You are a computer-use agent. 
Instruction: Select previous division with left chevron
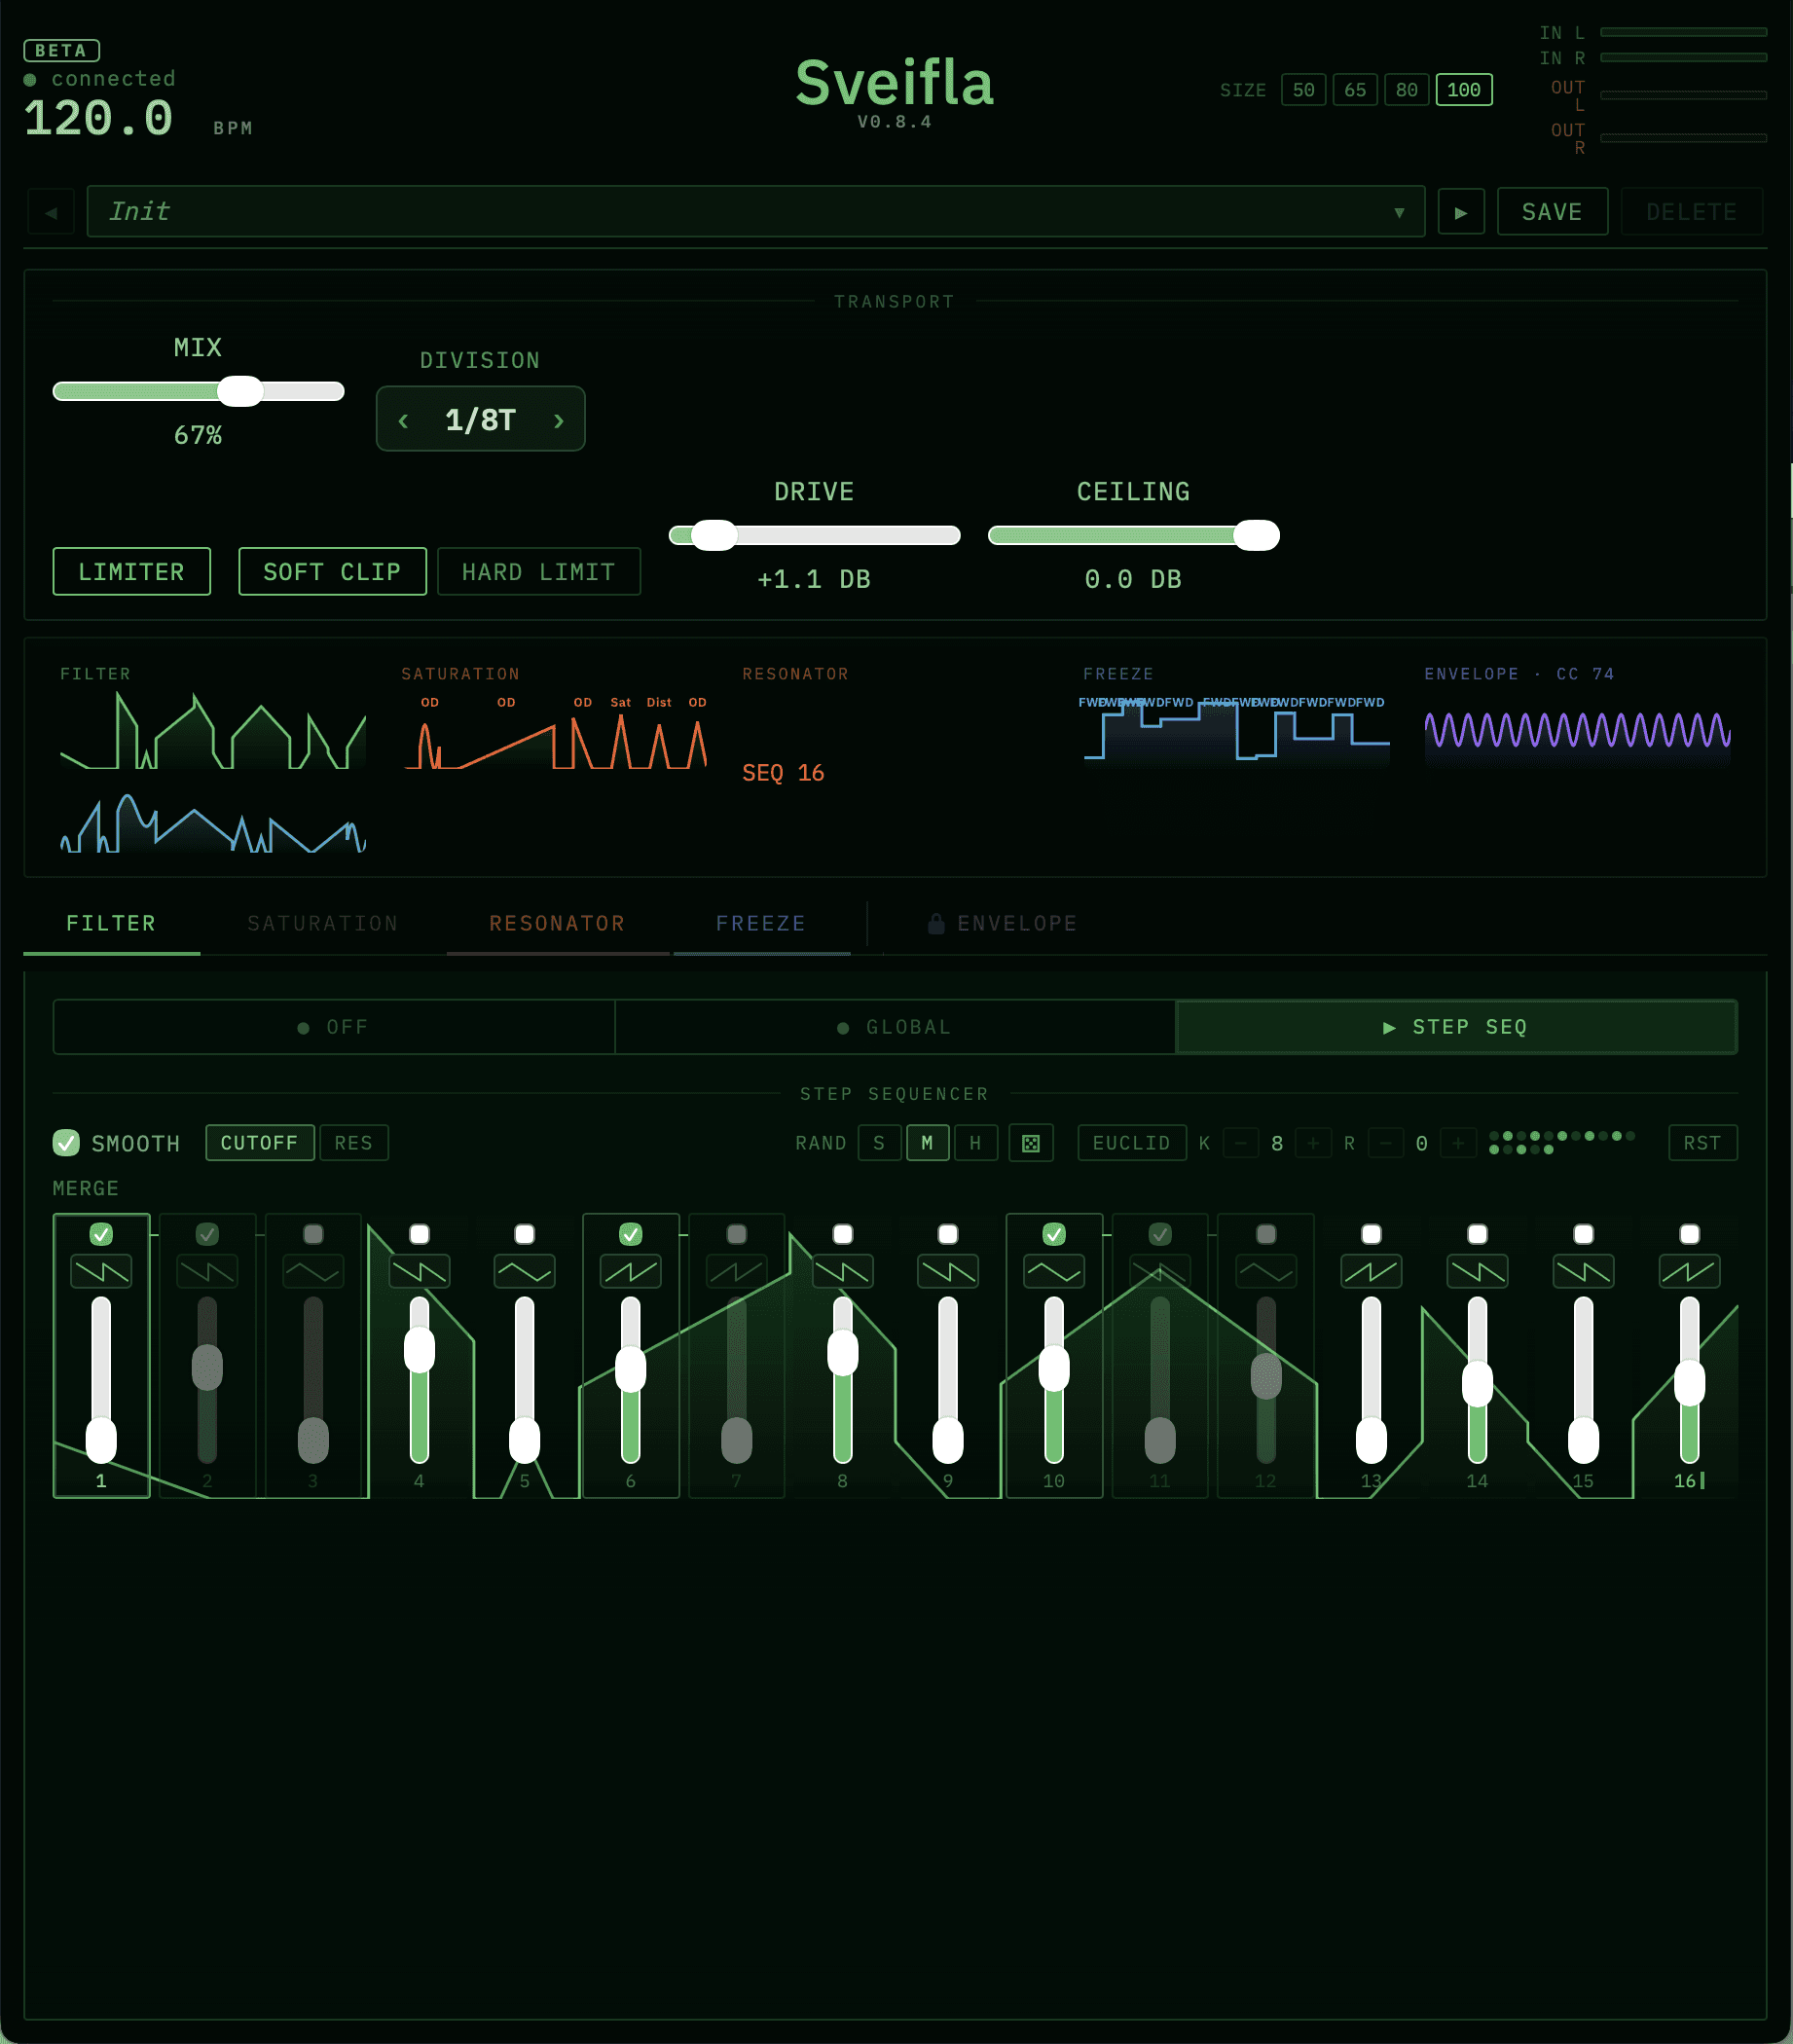point(403,420)
